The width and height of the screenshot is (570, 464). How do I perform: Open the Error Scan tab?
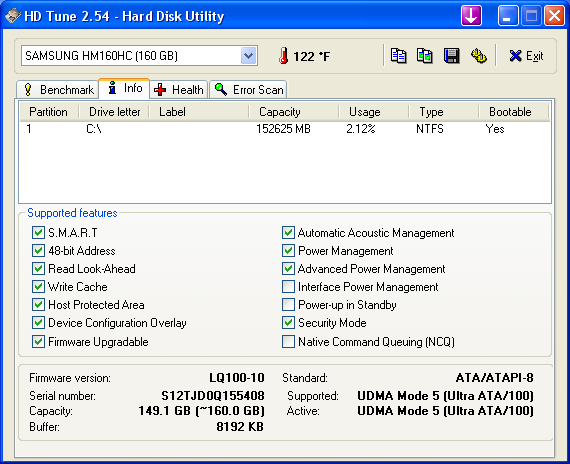[x=248, y=89]
